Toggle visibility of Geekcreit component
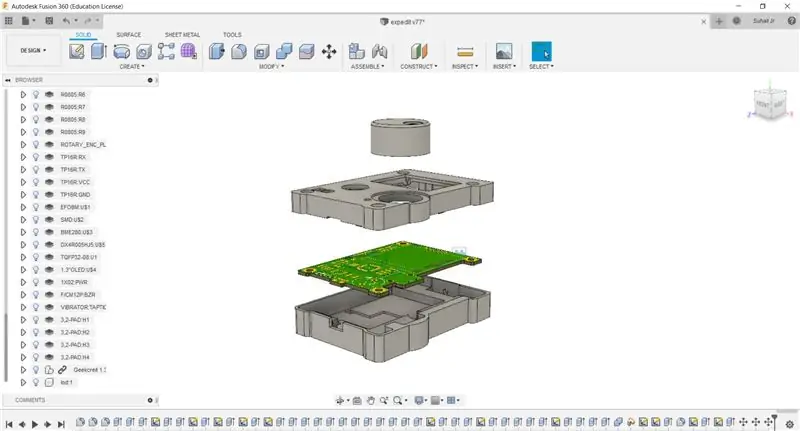 [x=36, y=370]
